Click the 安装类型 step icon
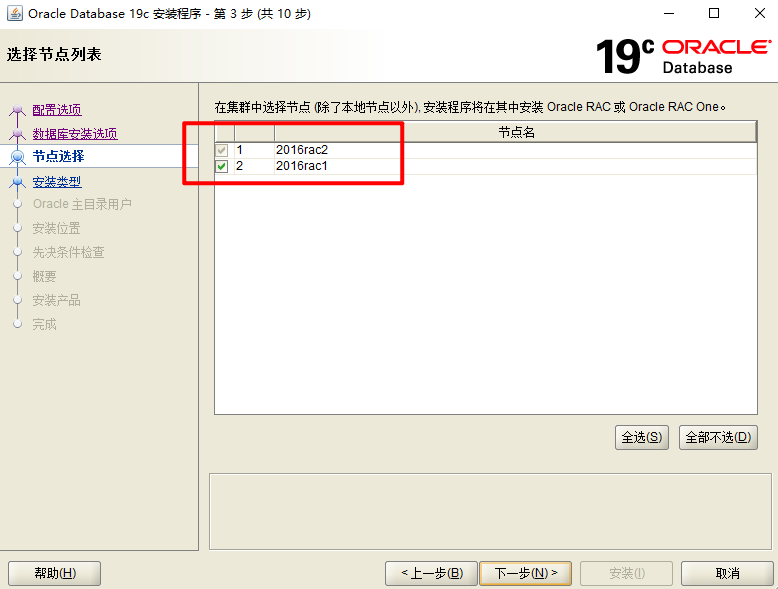This screenshot has height=589, width=778. click(x=17, y=182)
